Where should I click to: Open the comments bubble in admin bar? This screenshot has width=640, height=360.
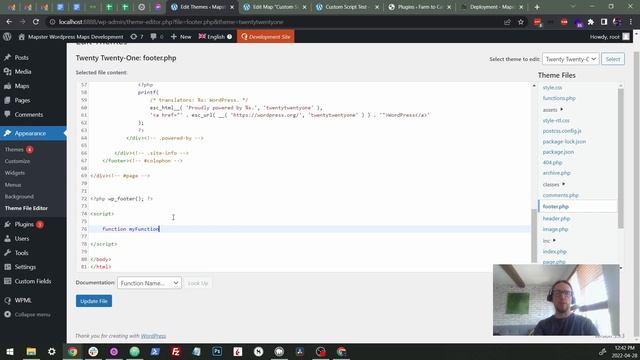[156, 37]
